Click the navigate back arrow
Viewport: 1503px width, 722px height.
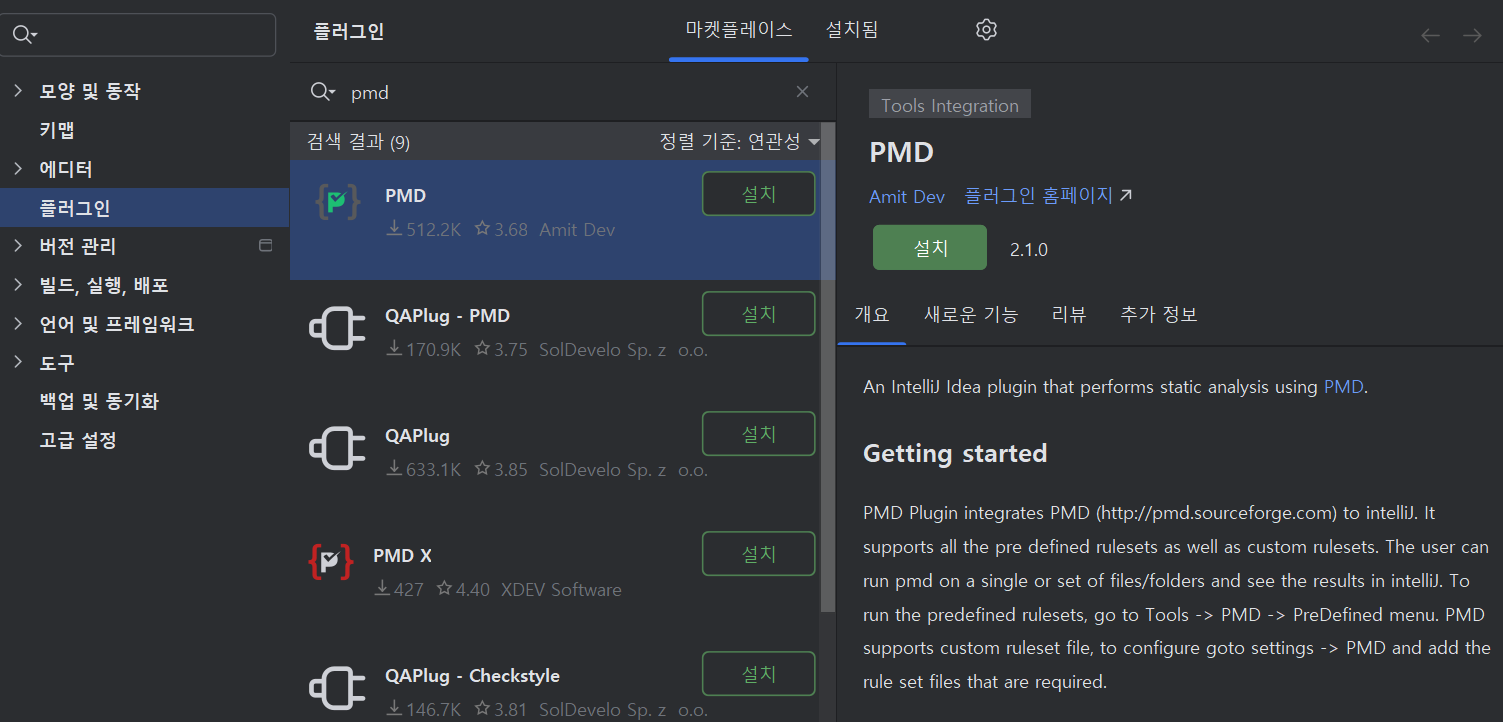(x=1429, y=35)
